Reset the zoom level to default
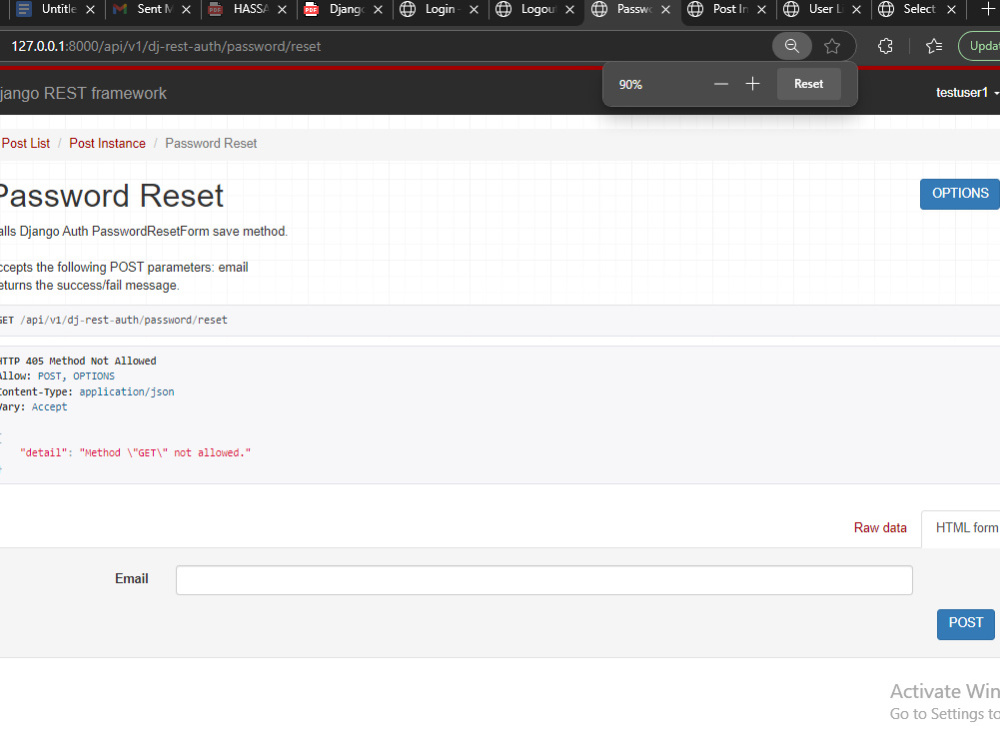Screen dimensions: 1000x750 808,84
